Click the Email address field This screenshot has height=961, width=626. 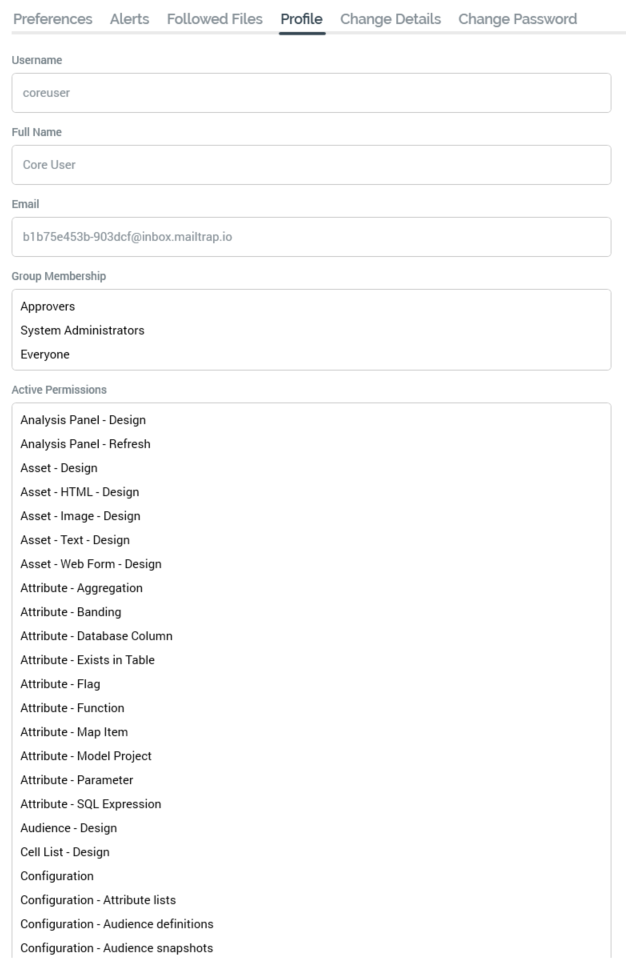[311, 237]
